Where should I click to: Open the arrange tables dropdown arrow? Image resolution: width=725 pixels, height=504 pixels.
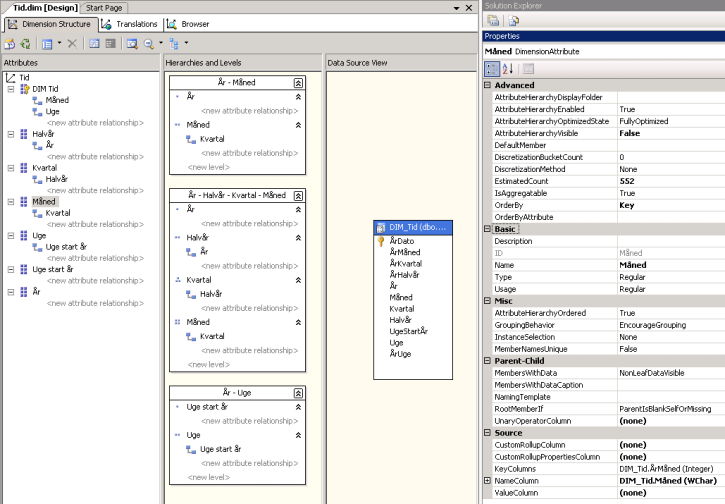coord(186,43)
